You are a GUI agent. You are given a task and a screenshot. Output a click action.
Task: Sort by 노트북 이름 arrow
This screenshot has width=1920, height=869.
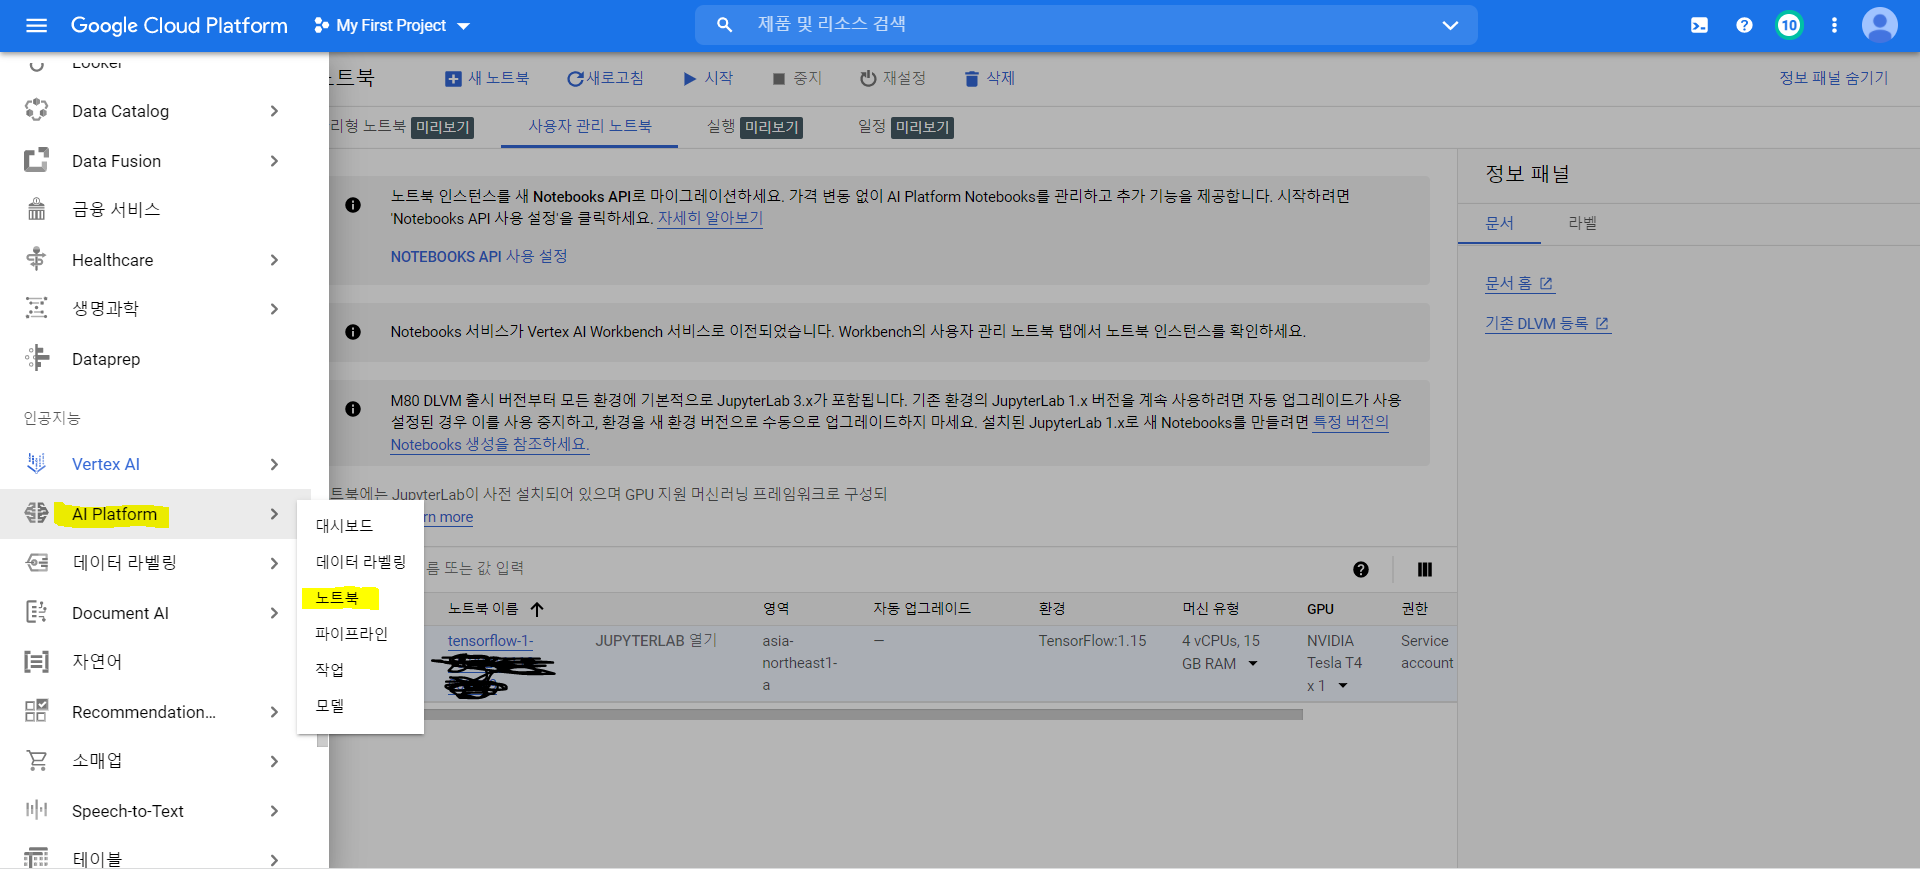pyautogui.click(x=537, y=609)
